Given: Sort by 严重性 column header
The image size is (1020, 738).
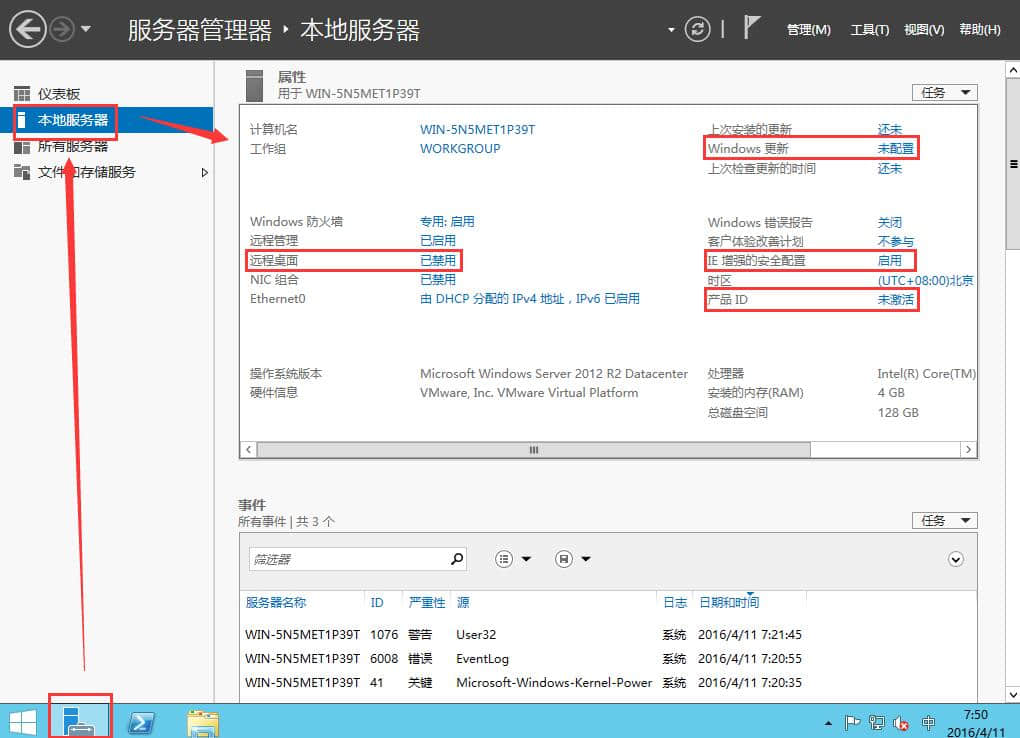Looking at the screenshot, I should 427,603.
